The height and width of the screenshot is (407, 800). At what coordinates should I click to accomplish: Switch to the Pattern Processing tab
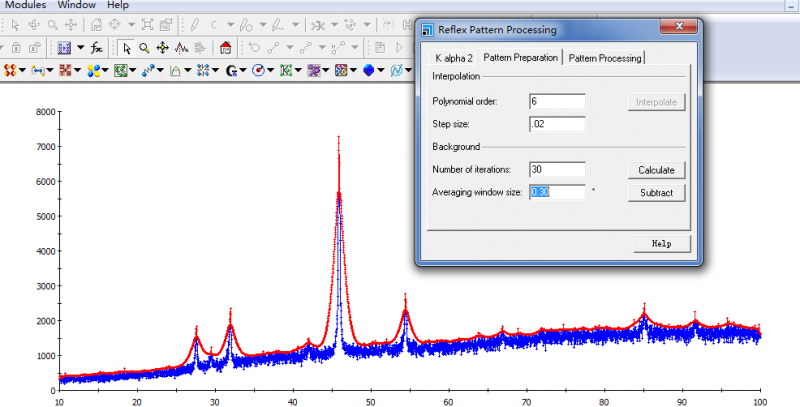click(605, 58)
